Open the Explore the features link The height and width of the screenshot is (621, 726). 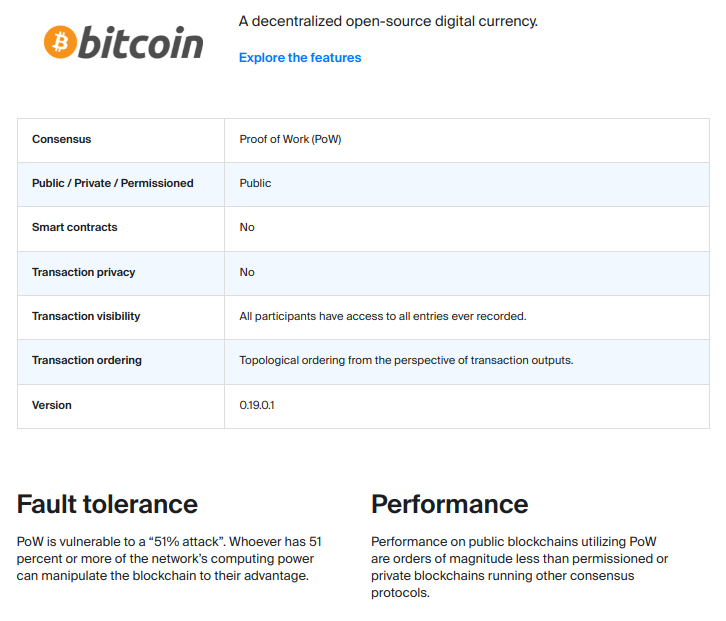[300, 58]
